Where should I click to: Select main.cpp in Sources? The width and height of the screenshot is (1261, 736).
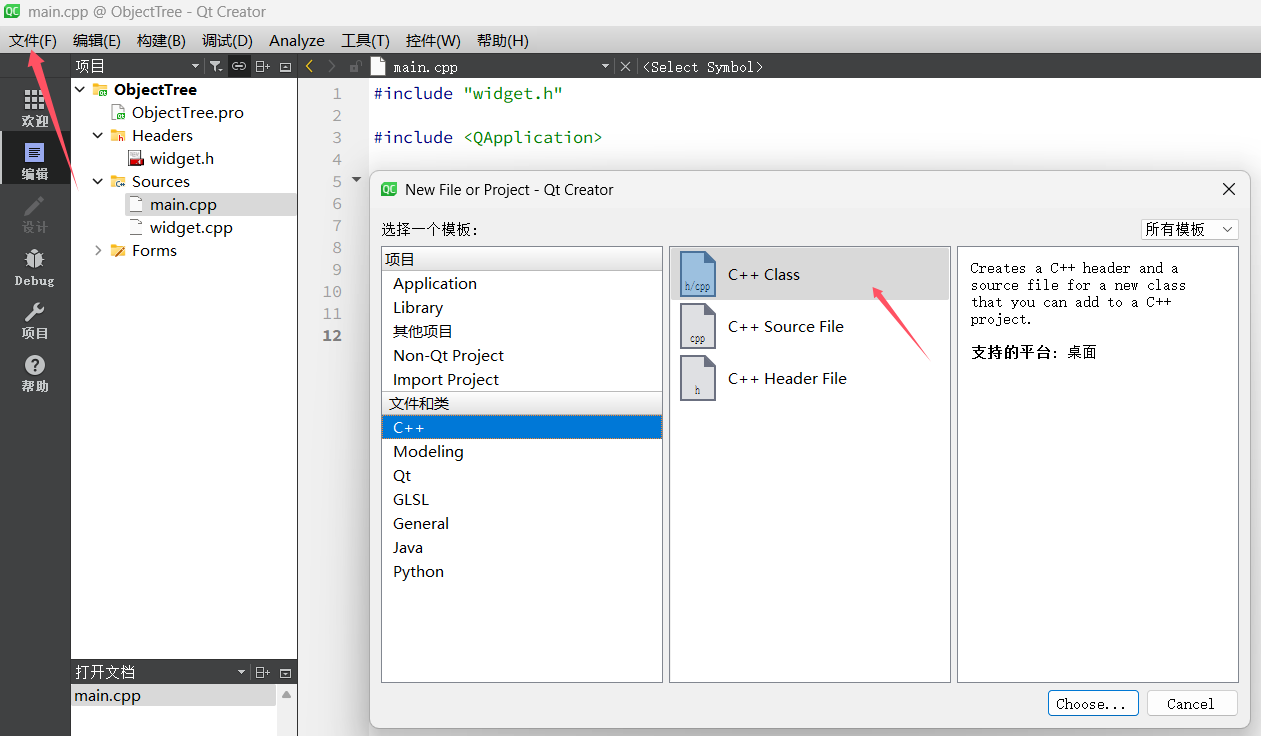pos(183,204)
